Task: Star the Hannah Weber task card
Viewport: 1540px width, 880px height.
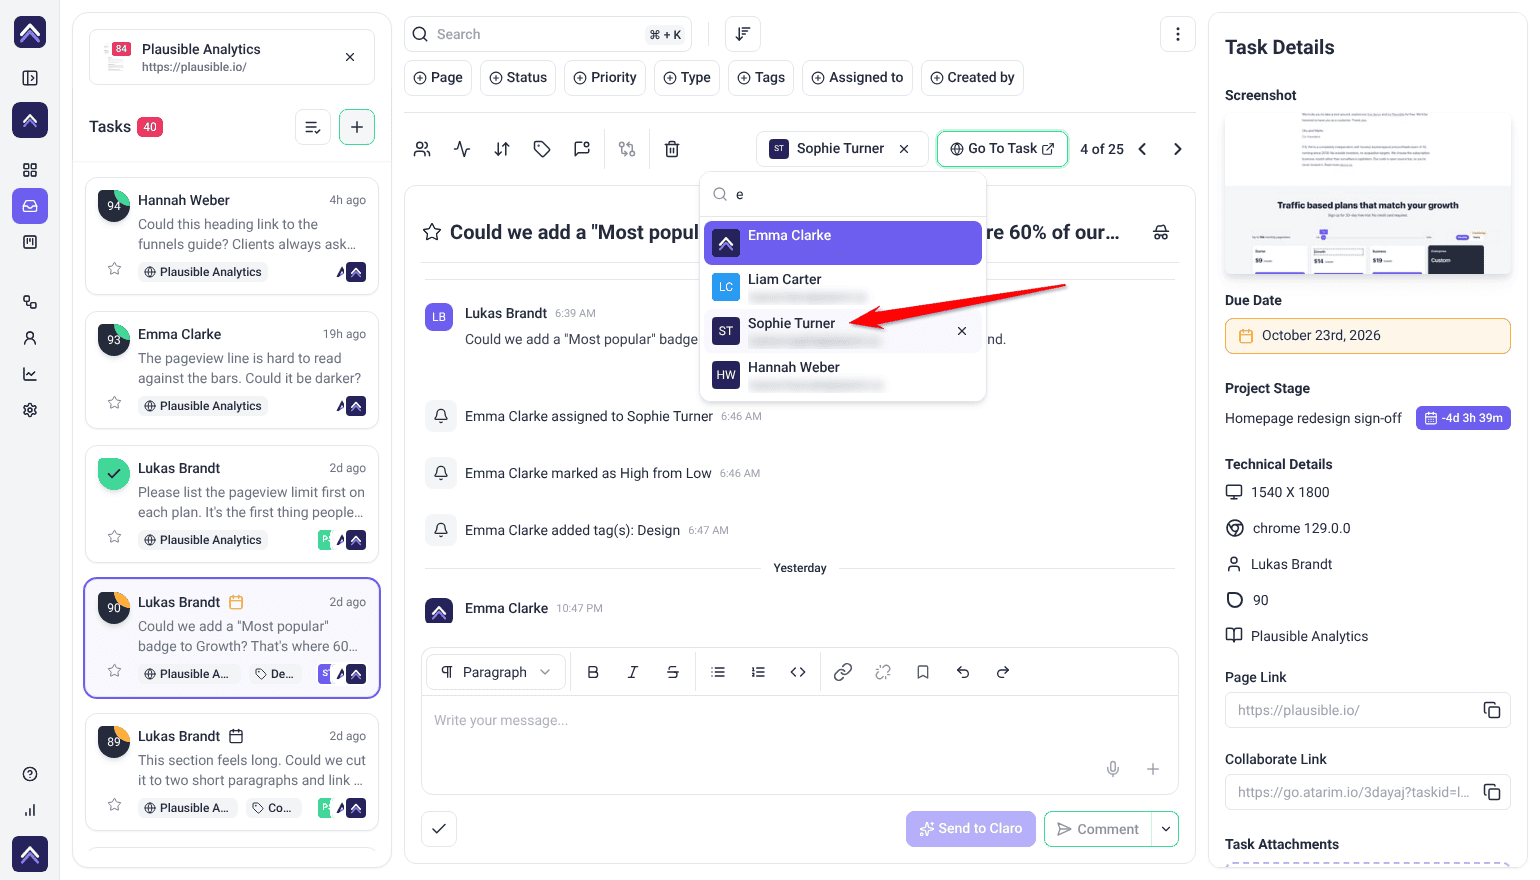Action: (115, 269)
